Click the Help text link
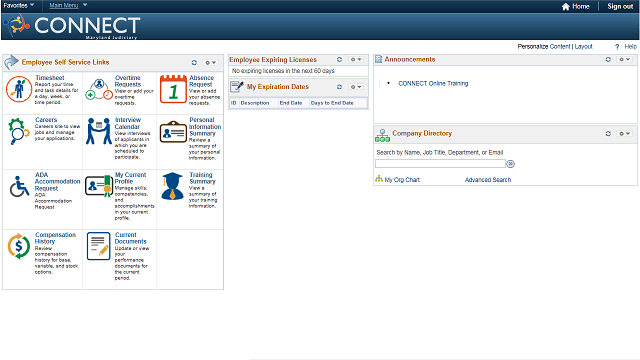This screenshot has height=360, width=640. point(630,47)
